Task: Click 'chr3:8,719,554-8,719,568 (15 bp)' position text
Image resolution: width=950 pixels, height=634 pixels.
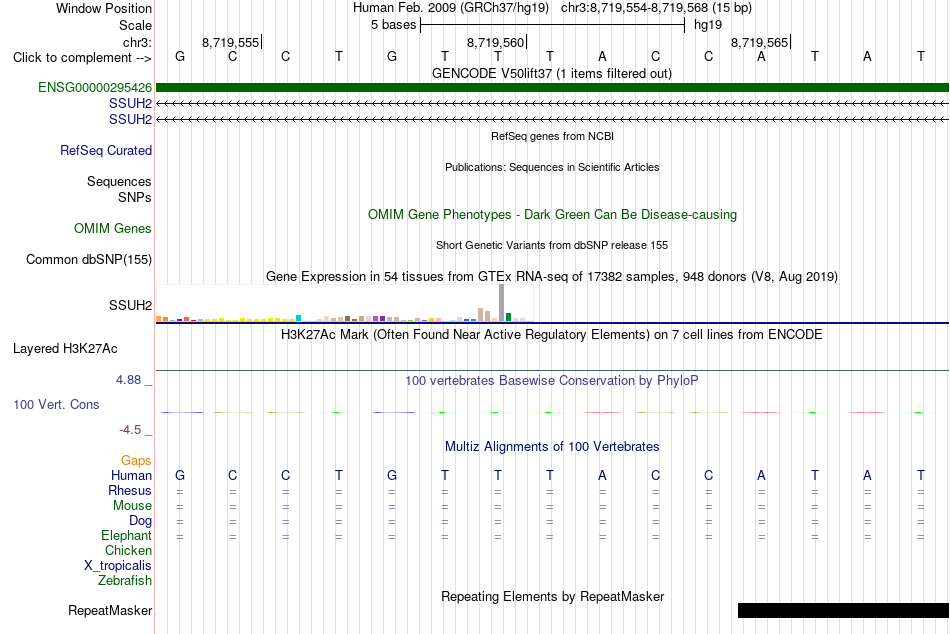Action: [656, 8]
